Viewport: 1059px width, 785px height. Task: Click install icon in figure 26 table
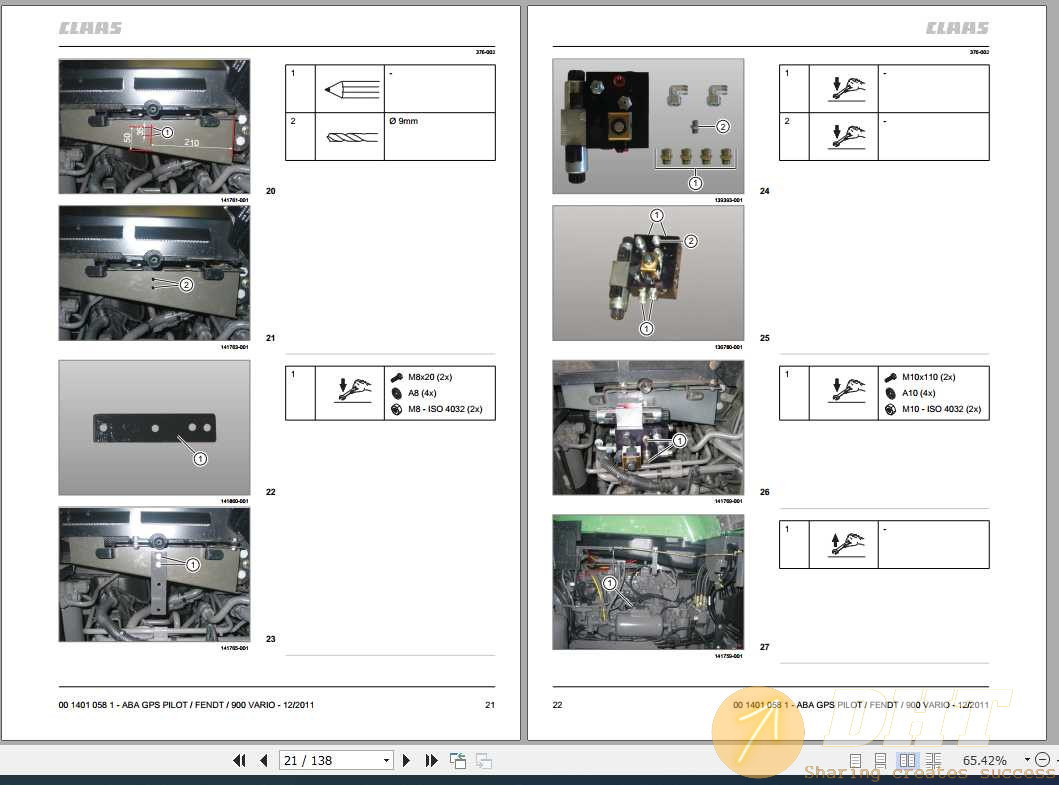pyautogui.click(x=848, y=390)
